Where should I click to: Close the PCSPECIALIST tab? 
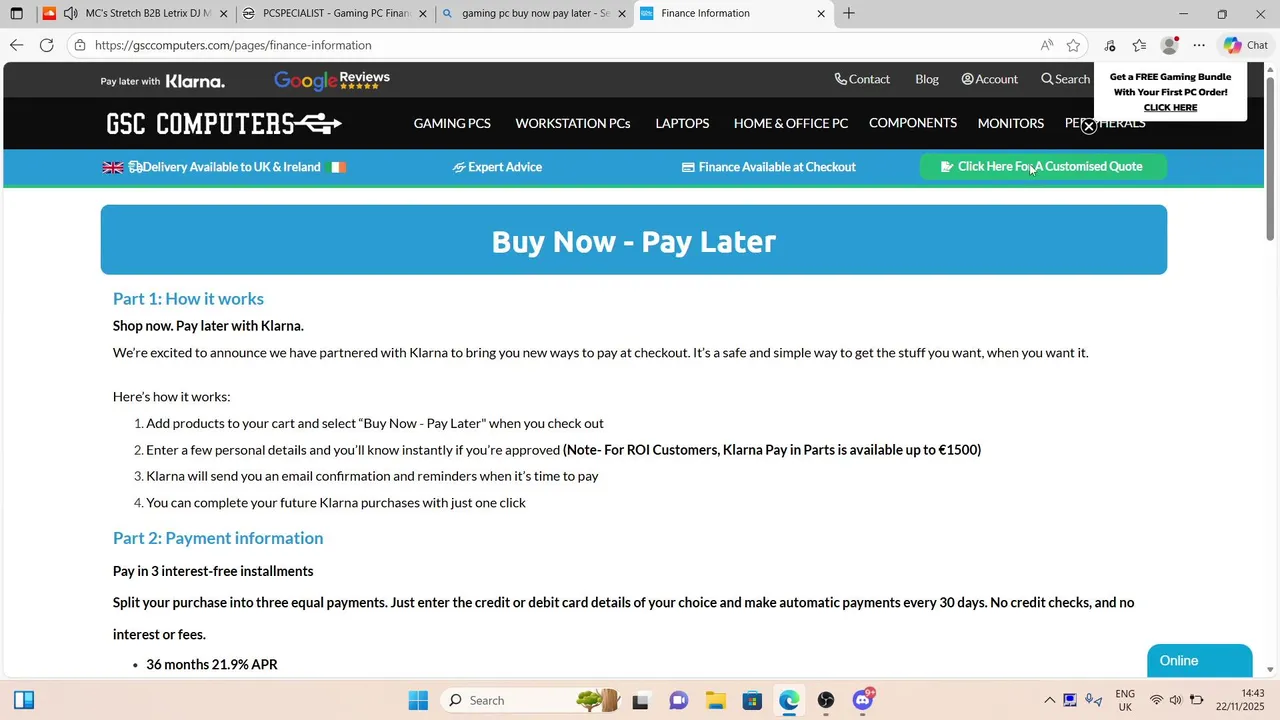(x=423, y=13)
